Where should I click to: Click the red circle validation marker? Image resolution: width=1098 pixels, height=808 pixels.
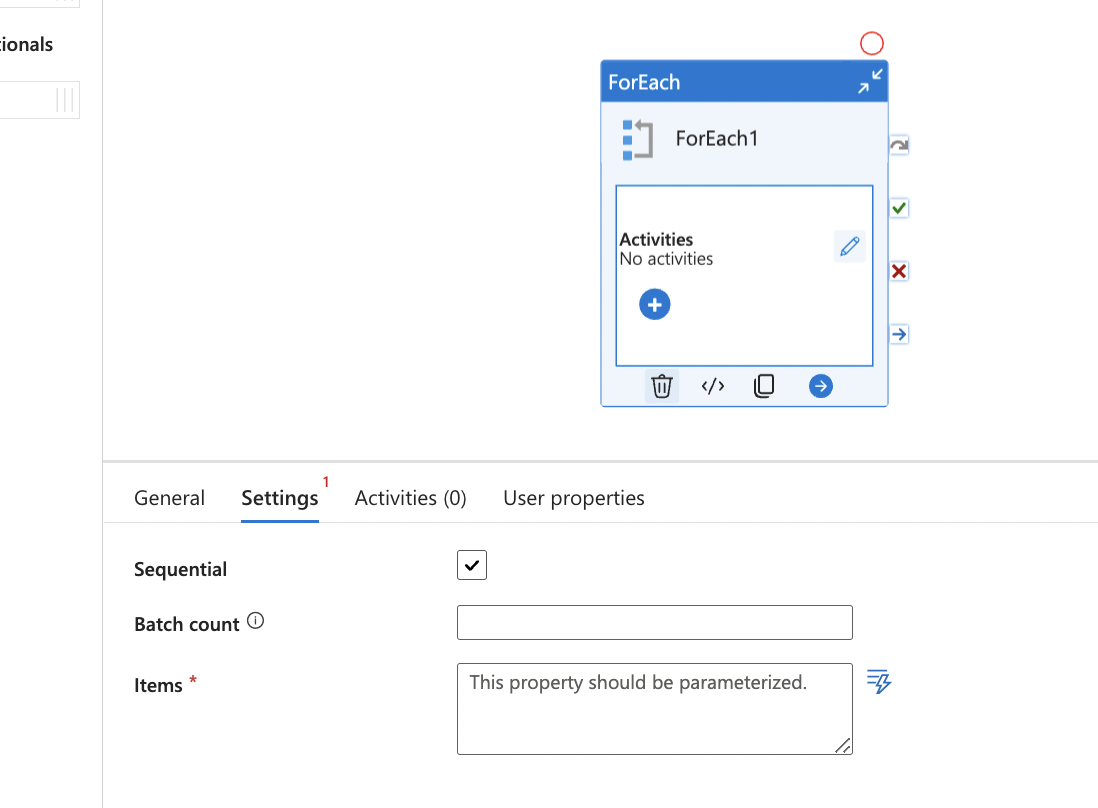click(x=872, y=43)
